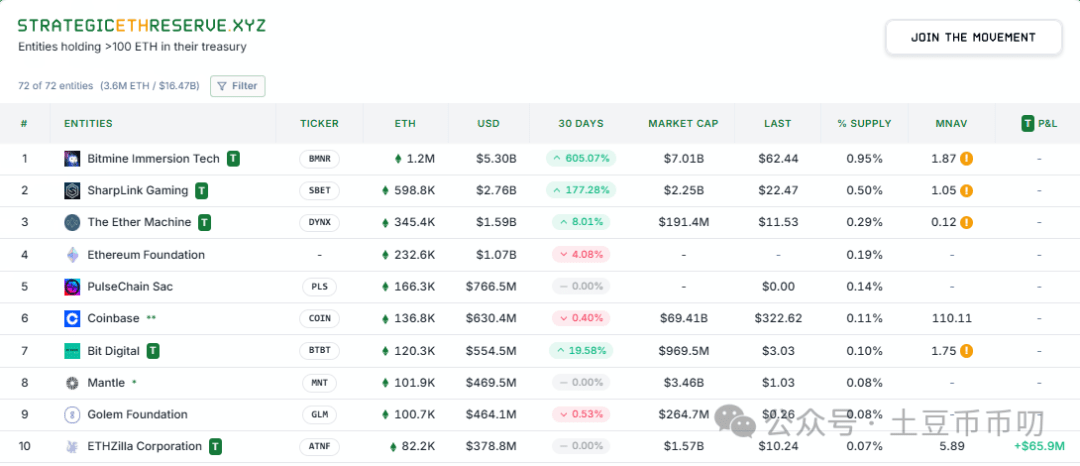Viewport: 1080px width, 466px height.
Task: Click the +$65.9M P&L value
Action: point(1039,447)
